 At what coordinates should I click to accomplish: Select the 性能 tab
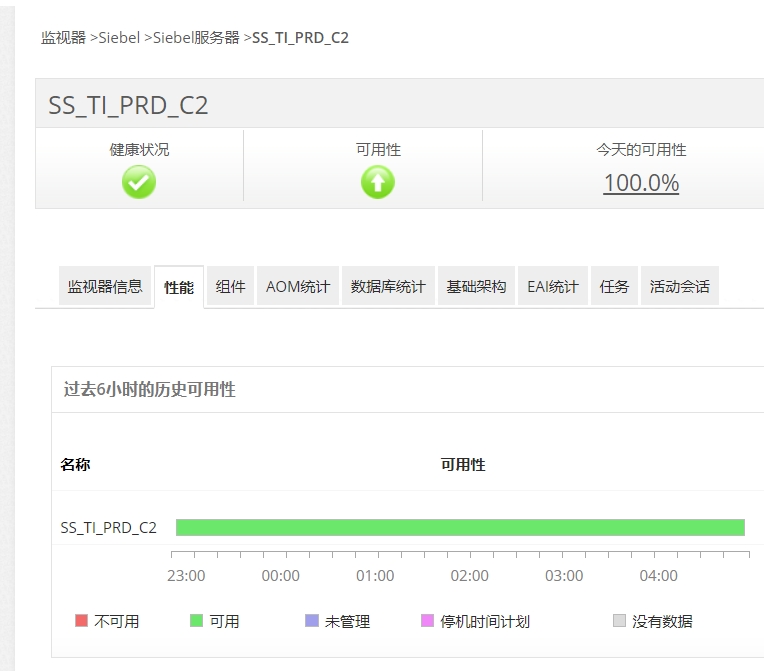click(179, 287)
